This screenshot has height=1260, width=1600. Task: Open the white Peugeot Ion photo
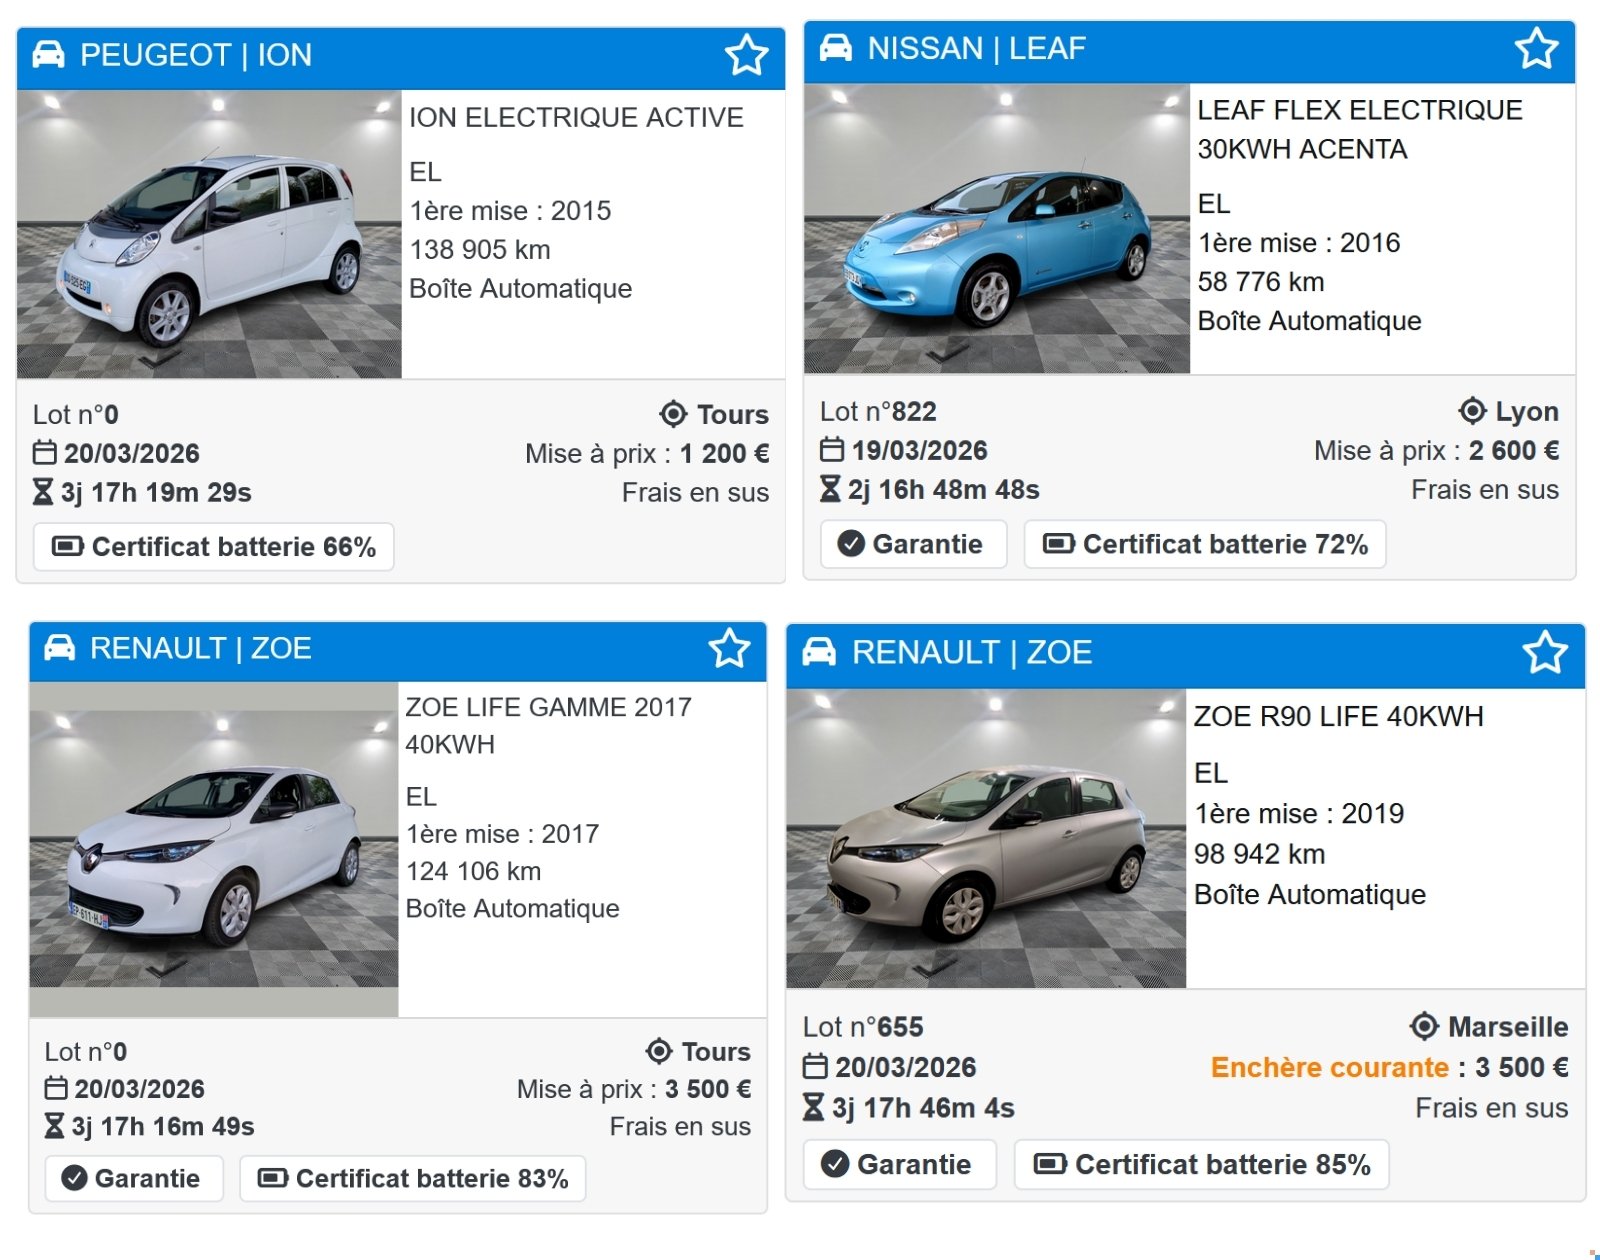coord(209,235)
